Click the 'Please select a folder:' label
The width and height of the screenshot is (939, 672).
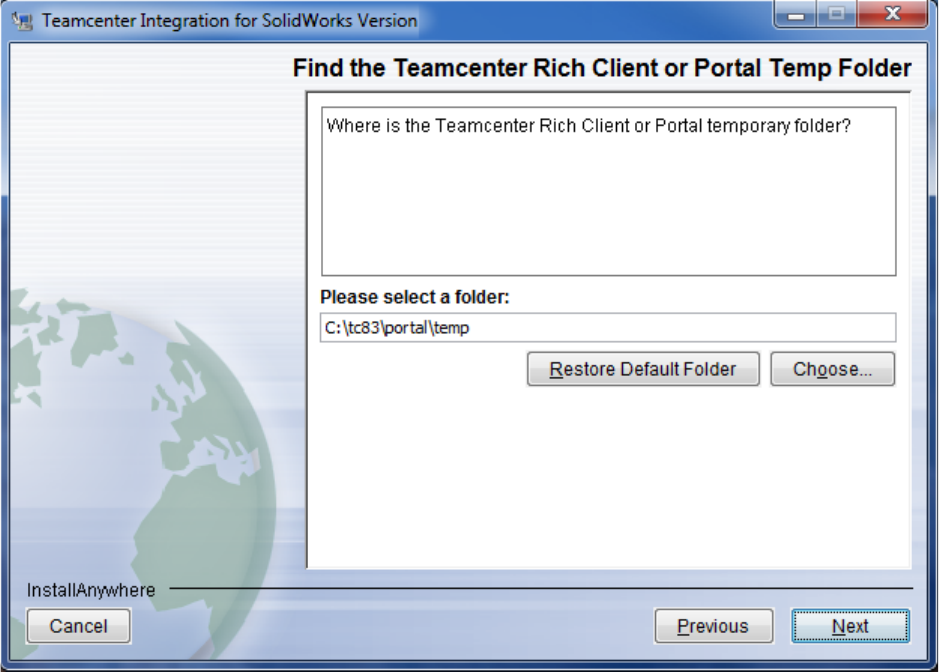414,297
